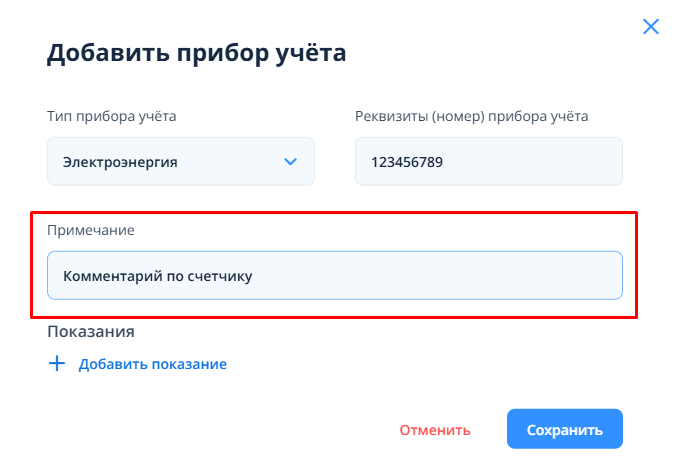Viewport: 679px width, 472px height.
Task: Click the Примечание label
Action: (90, 230)
